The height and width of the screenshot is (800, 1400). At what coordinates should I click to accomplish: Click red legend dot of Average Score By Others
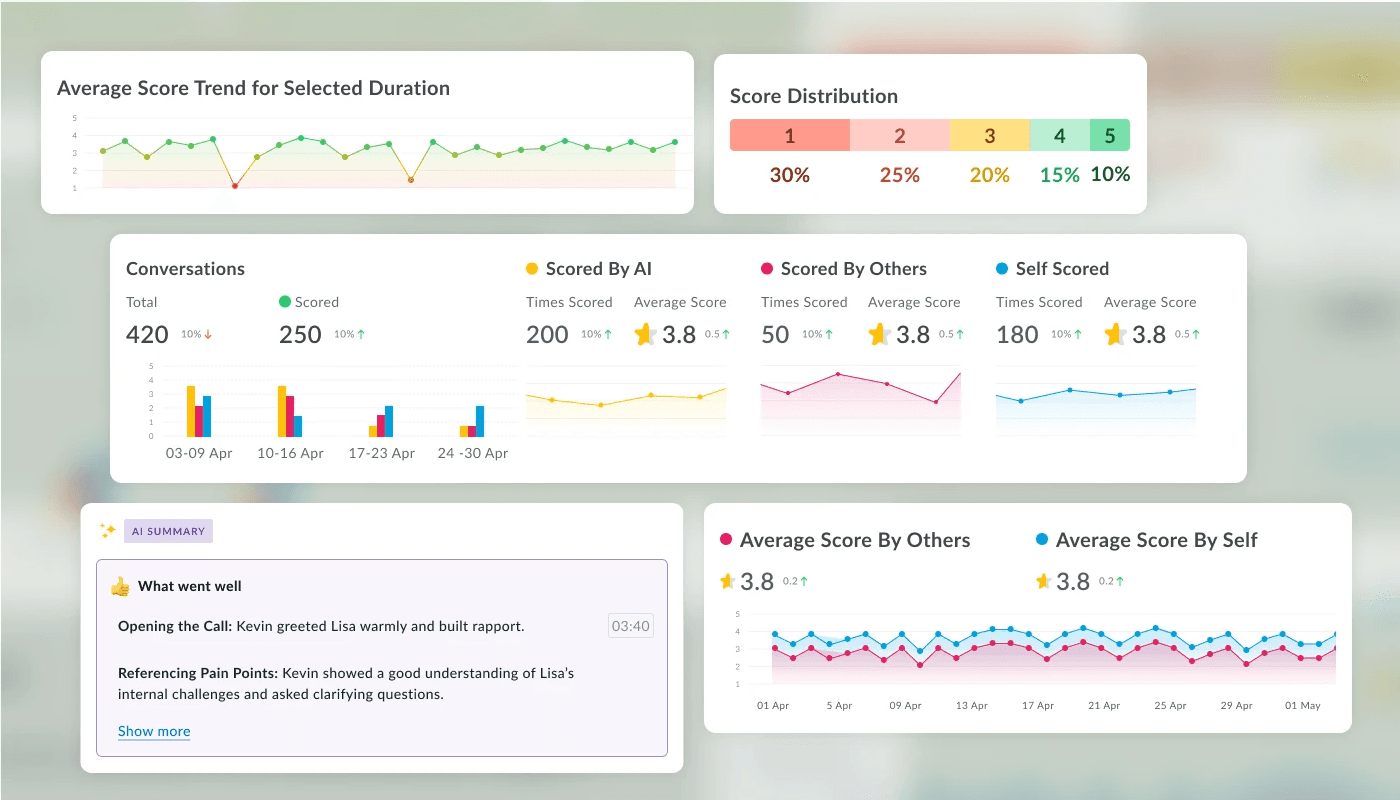click(726, 540)
